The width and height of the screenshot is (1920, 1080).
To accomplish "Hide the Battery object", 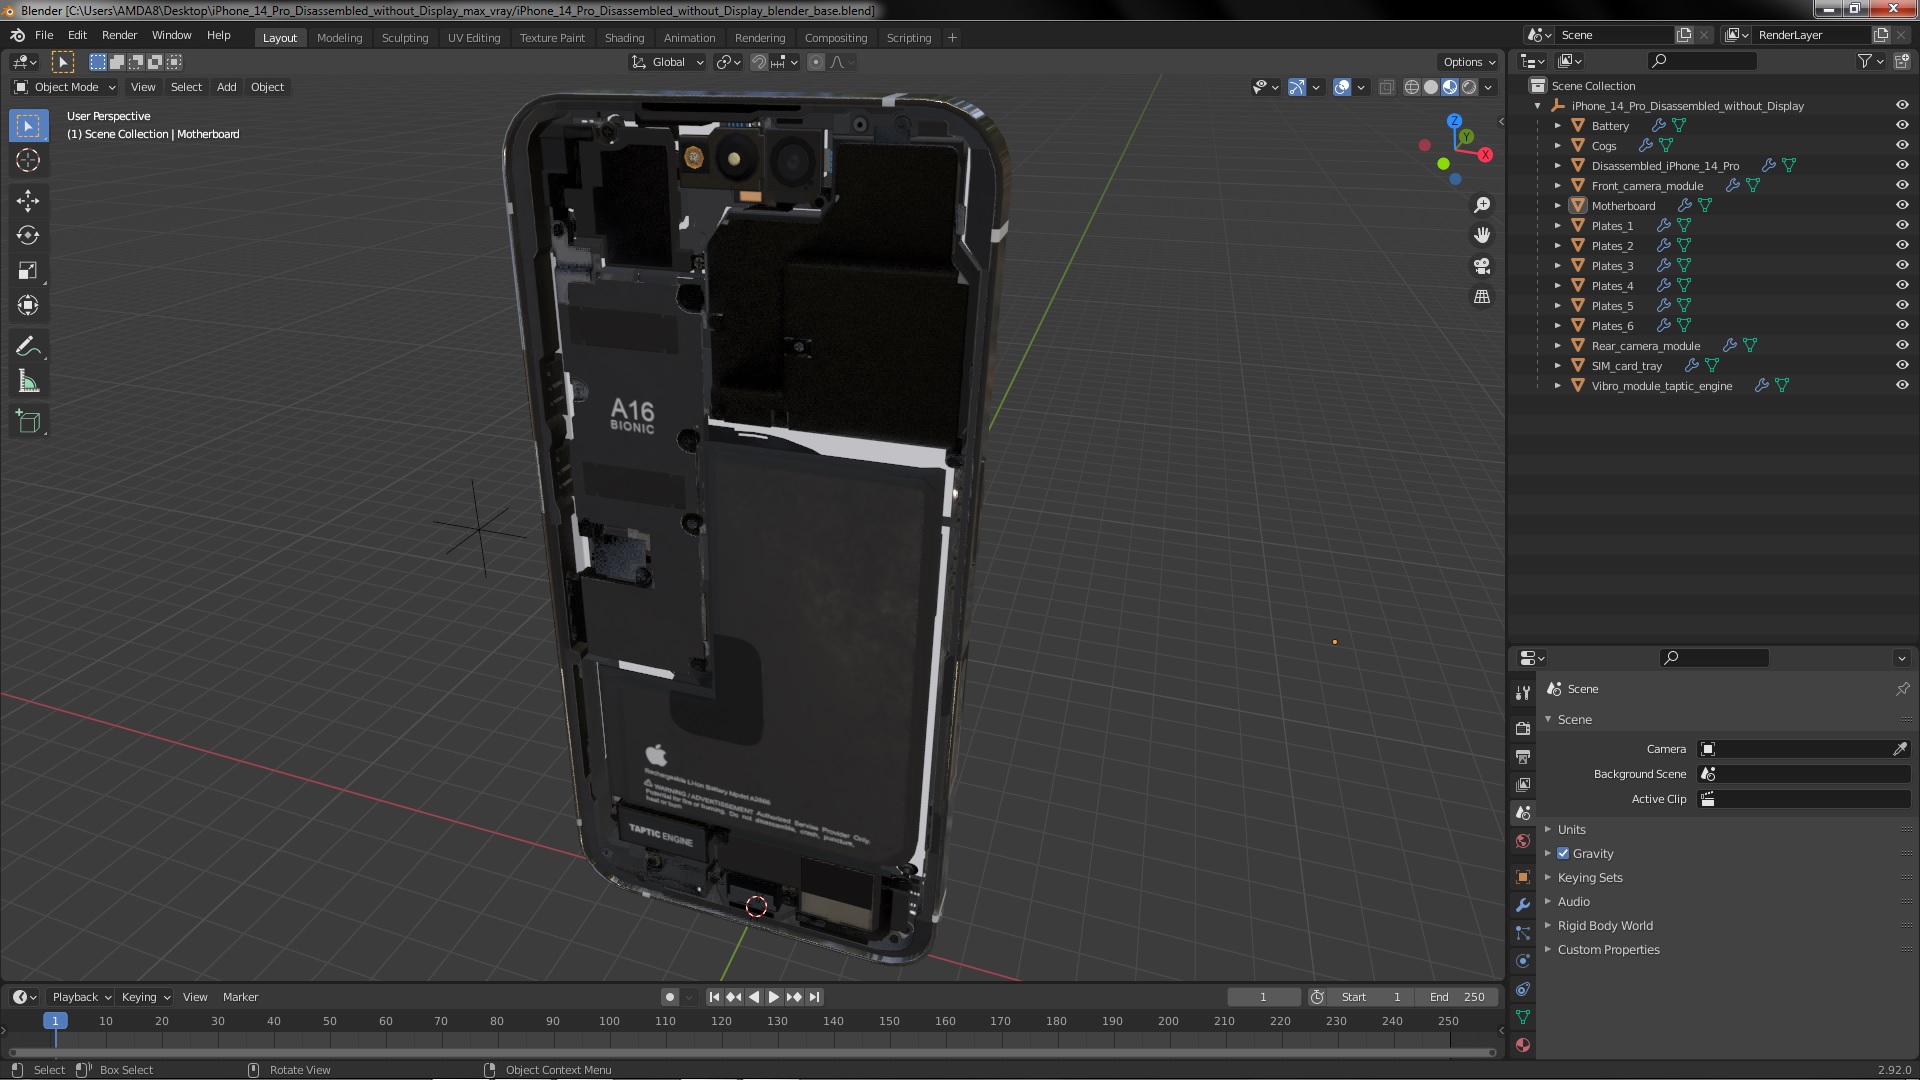I will 1902,125.
